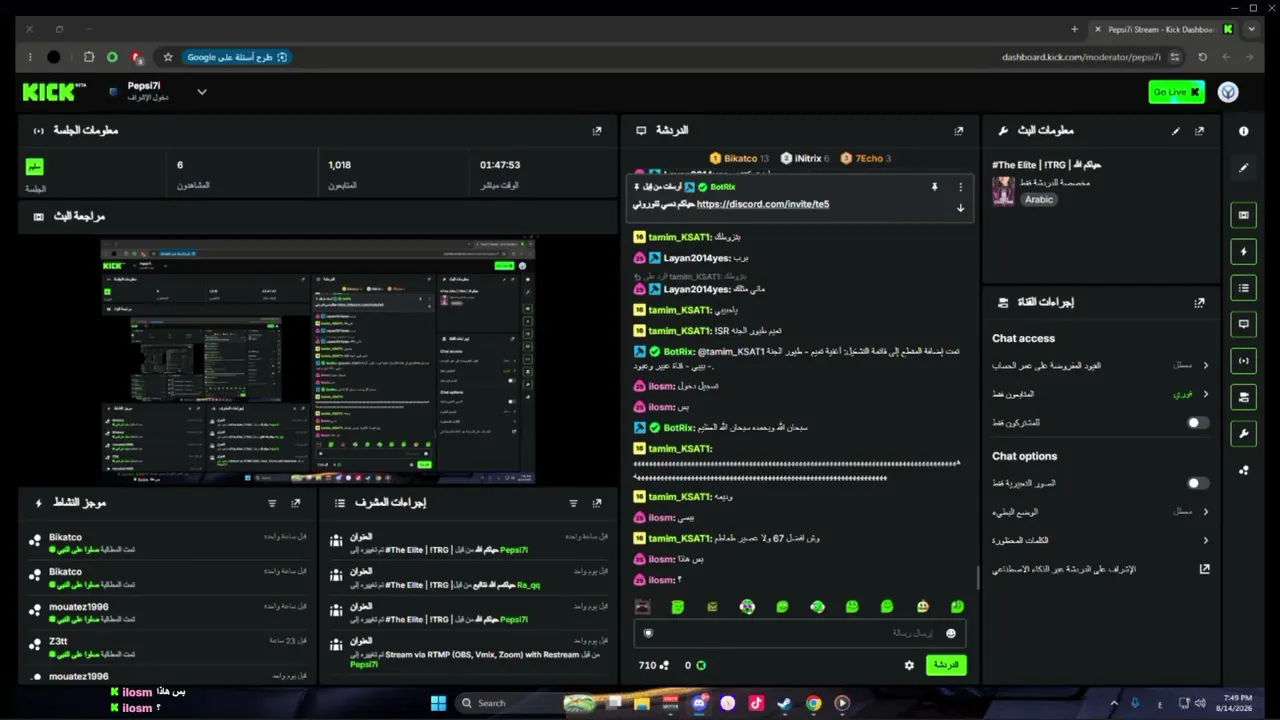
Task: Click the green send chat button
Action: click(x=946, y=665)
